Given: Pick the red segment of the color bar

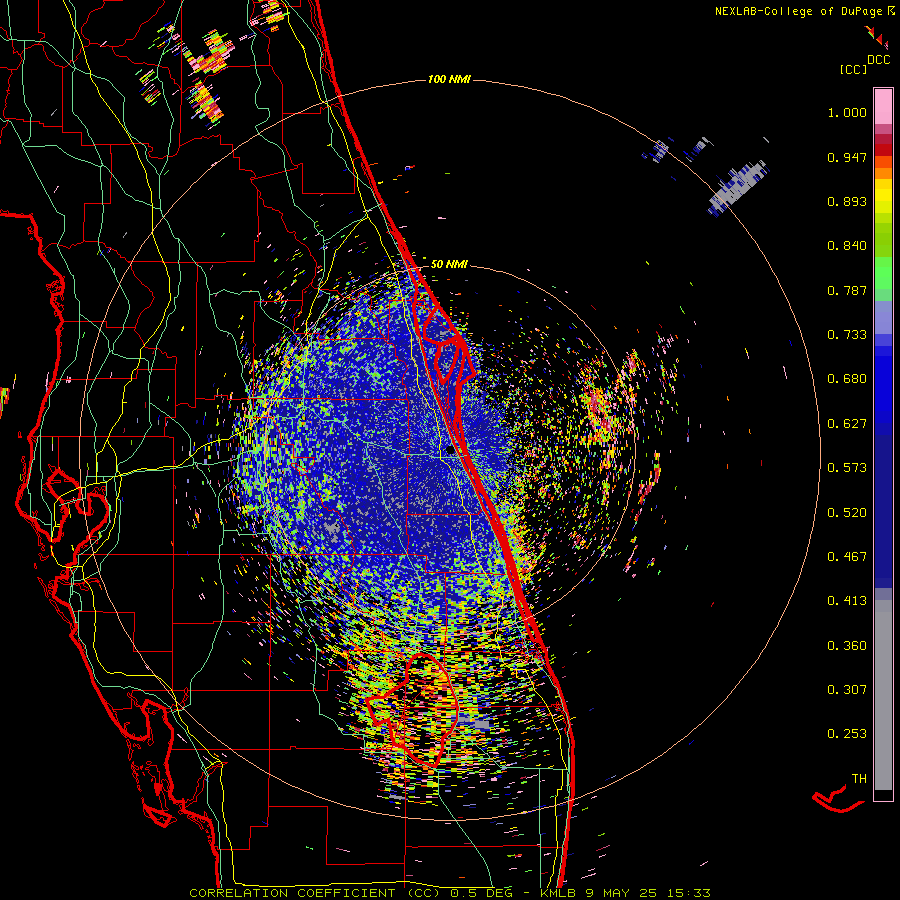Looking at the screenshot, I should [883, 150].
